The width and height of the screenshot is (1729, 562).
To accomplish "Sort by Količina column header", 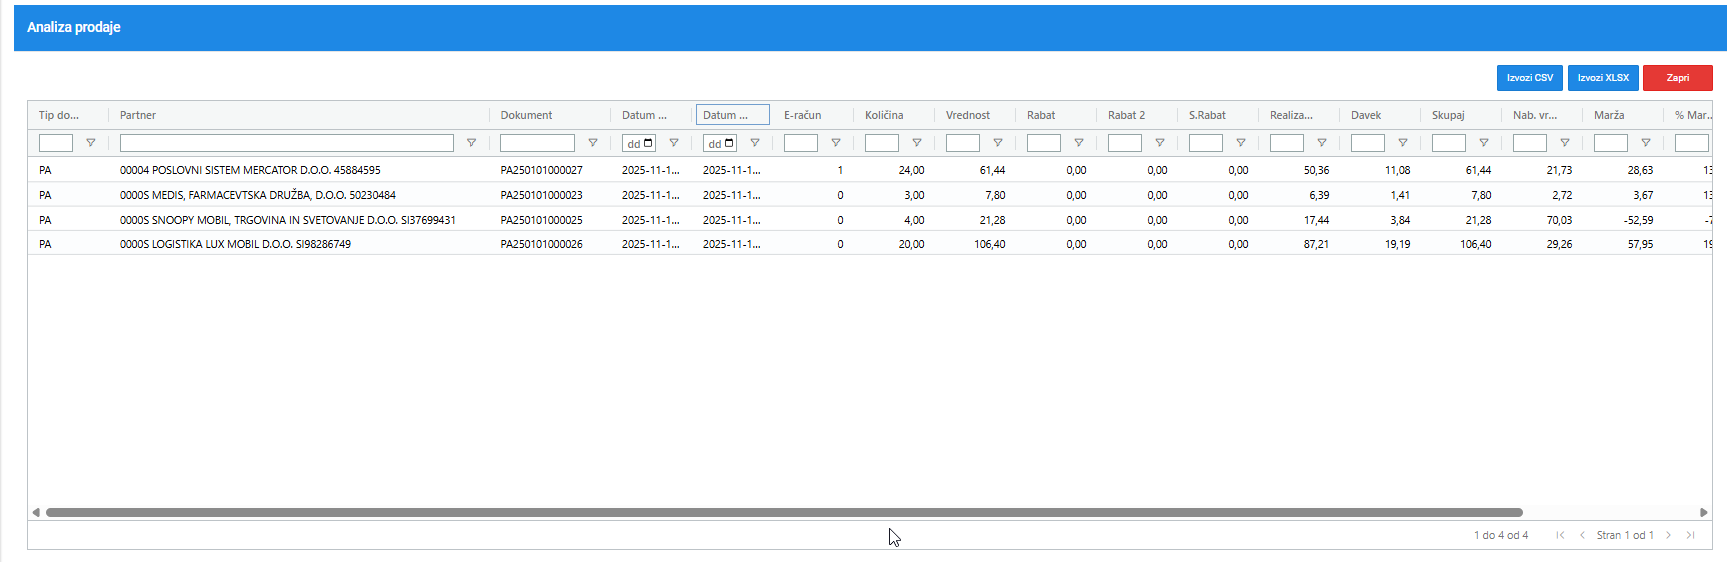I will tap(884, 115).
